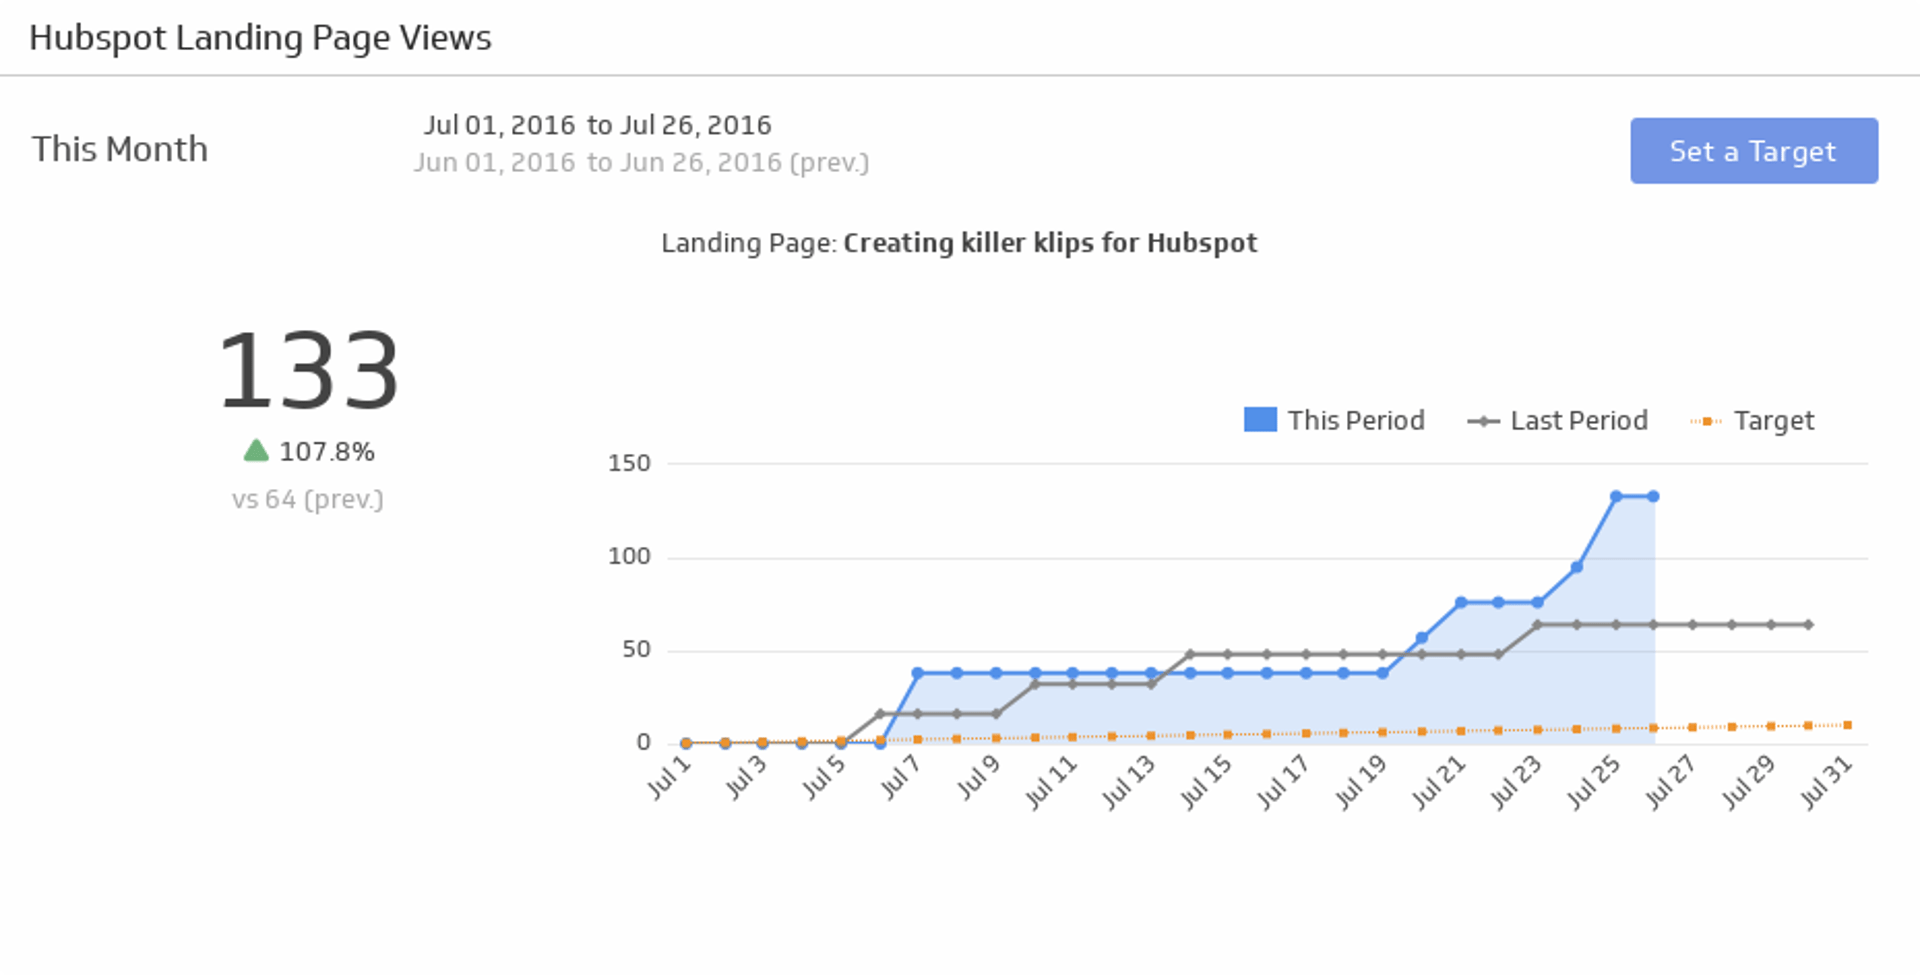Click the 100 y-axis label
1920x975 pixels.
pos(629,556)
